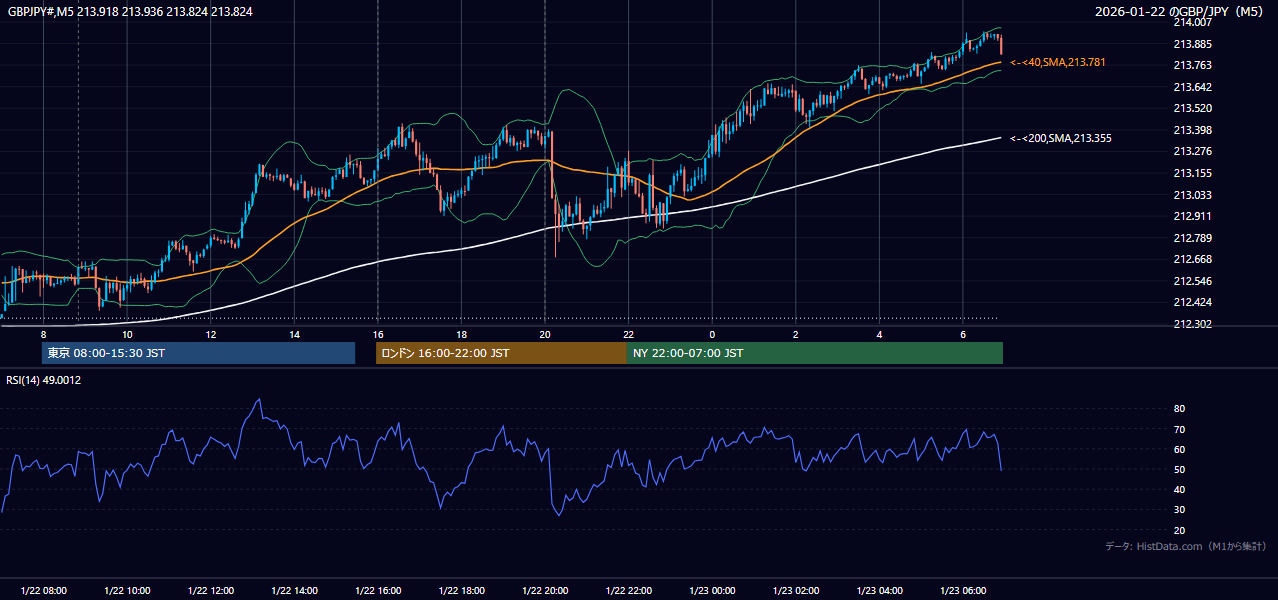Image resolution: width=1278 pixels, height=600 pixels.
Task: Click the 1/22 12:00 date label
Action: pyautogui.click(x=211, y=591)
